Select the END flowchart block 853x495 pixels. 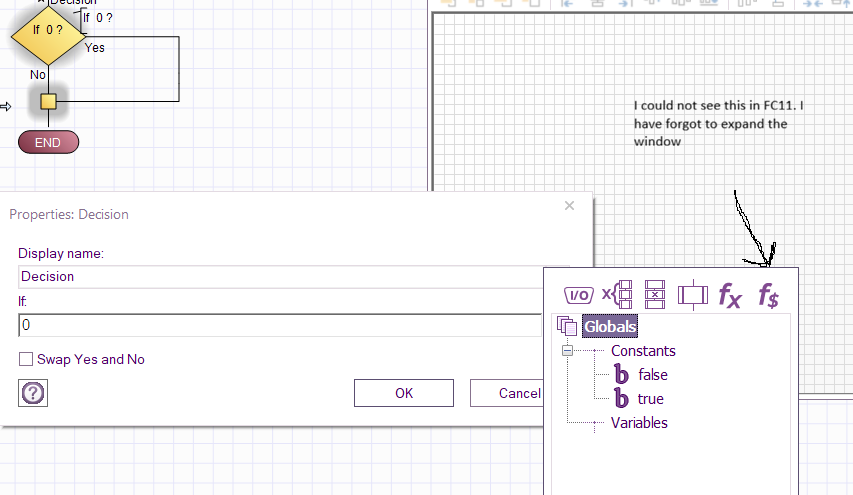coord(48,142)
